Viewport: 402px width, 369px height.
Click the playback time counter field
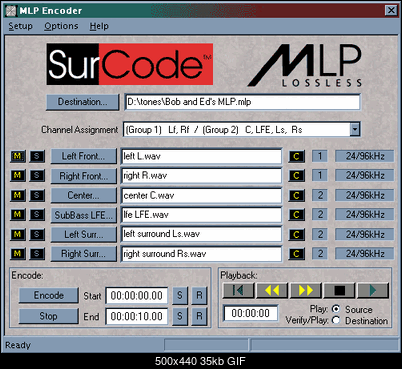click(251, 313)
